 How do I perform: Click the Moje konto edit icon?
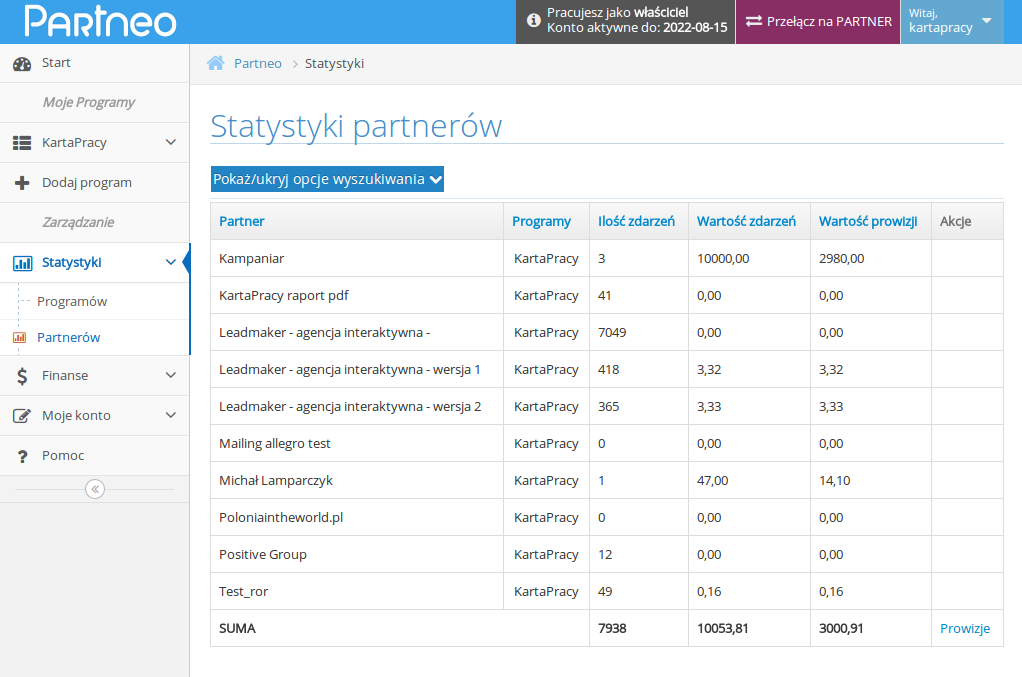pyautogui.click(x=22, y=416)
